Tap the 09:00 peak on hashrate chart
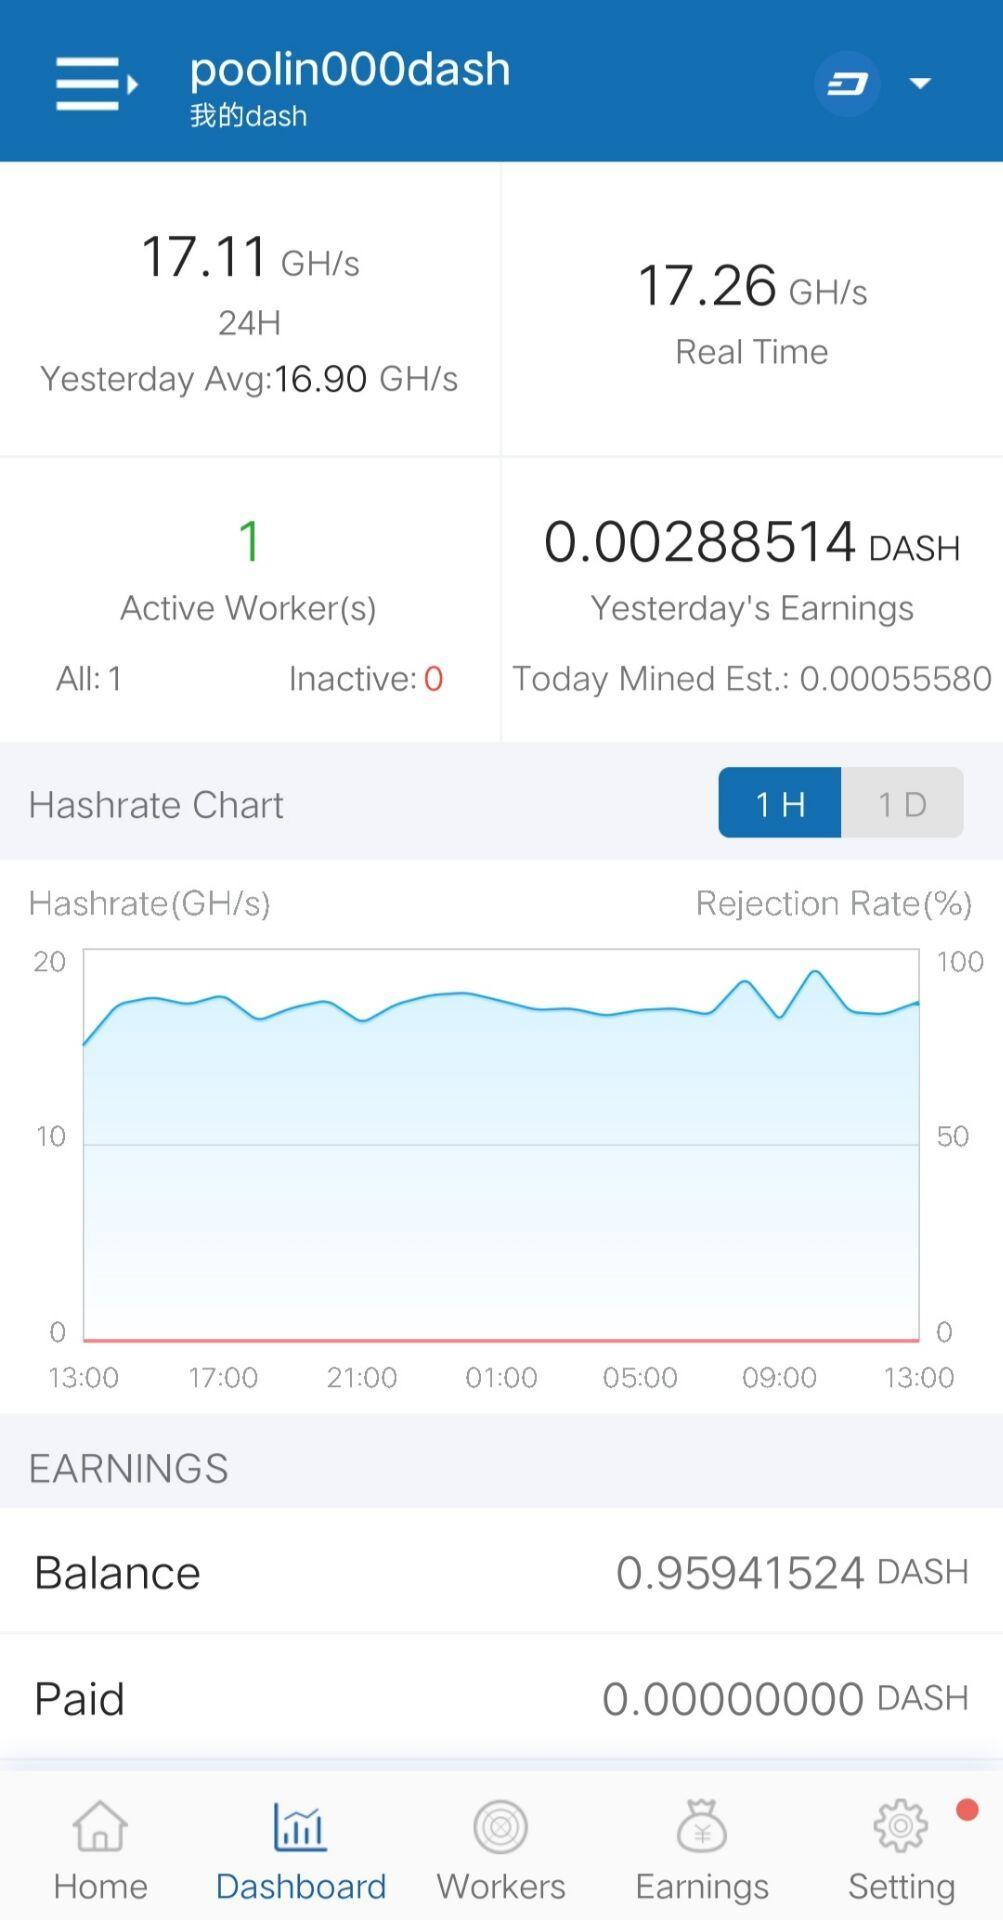1003x1920 pixels. (815, 972)
